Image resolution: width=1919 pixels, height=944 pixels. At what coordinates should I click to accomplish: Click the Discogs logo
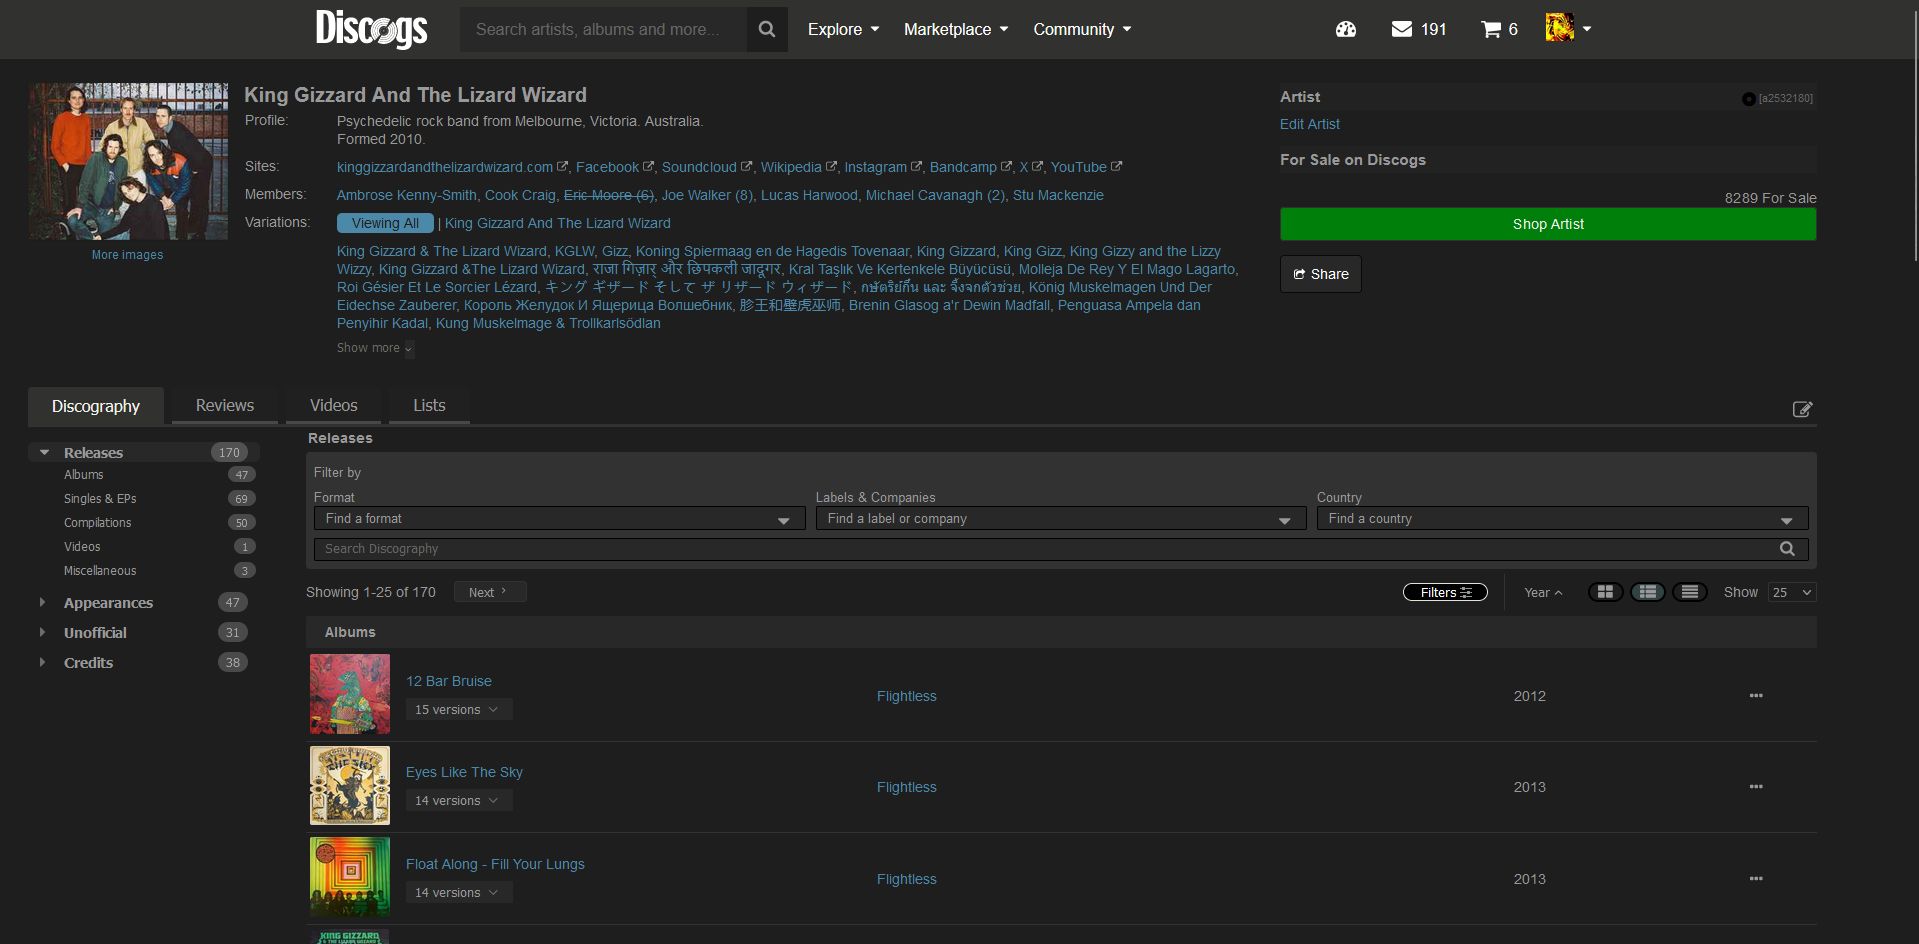pos(371,29)
